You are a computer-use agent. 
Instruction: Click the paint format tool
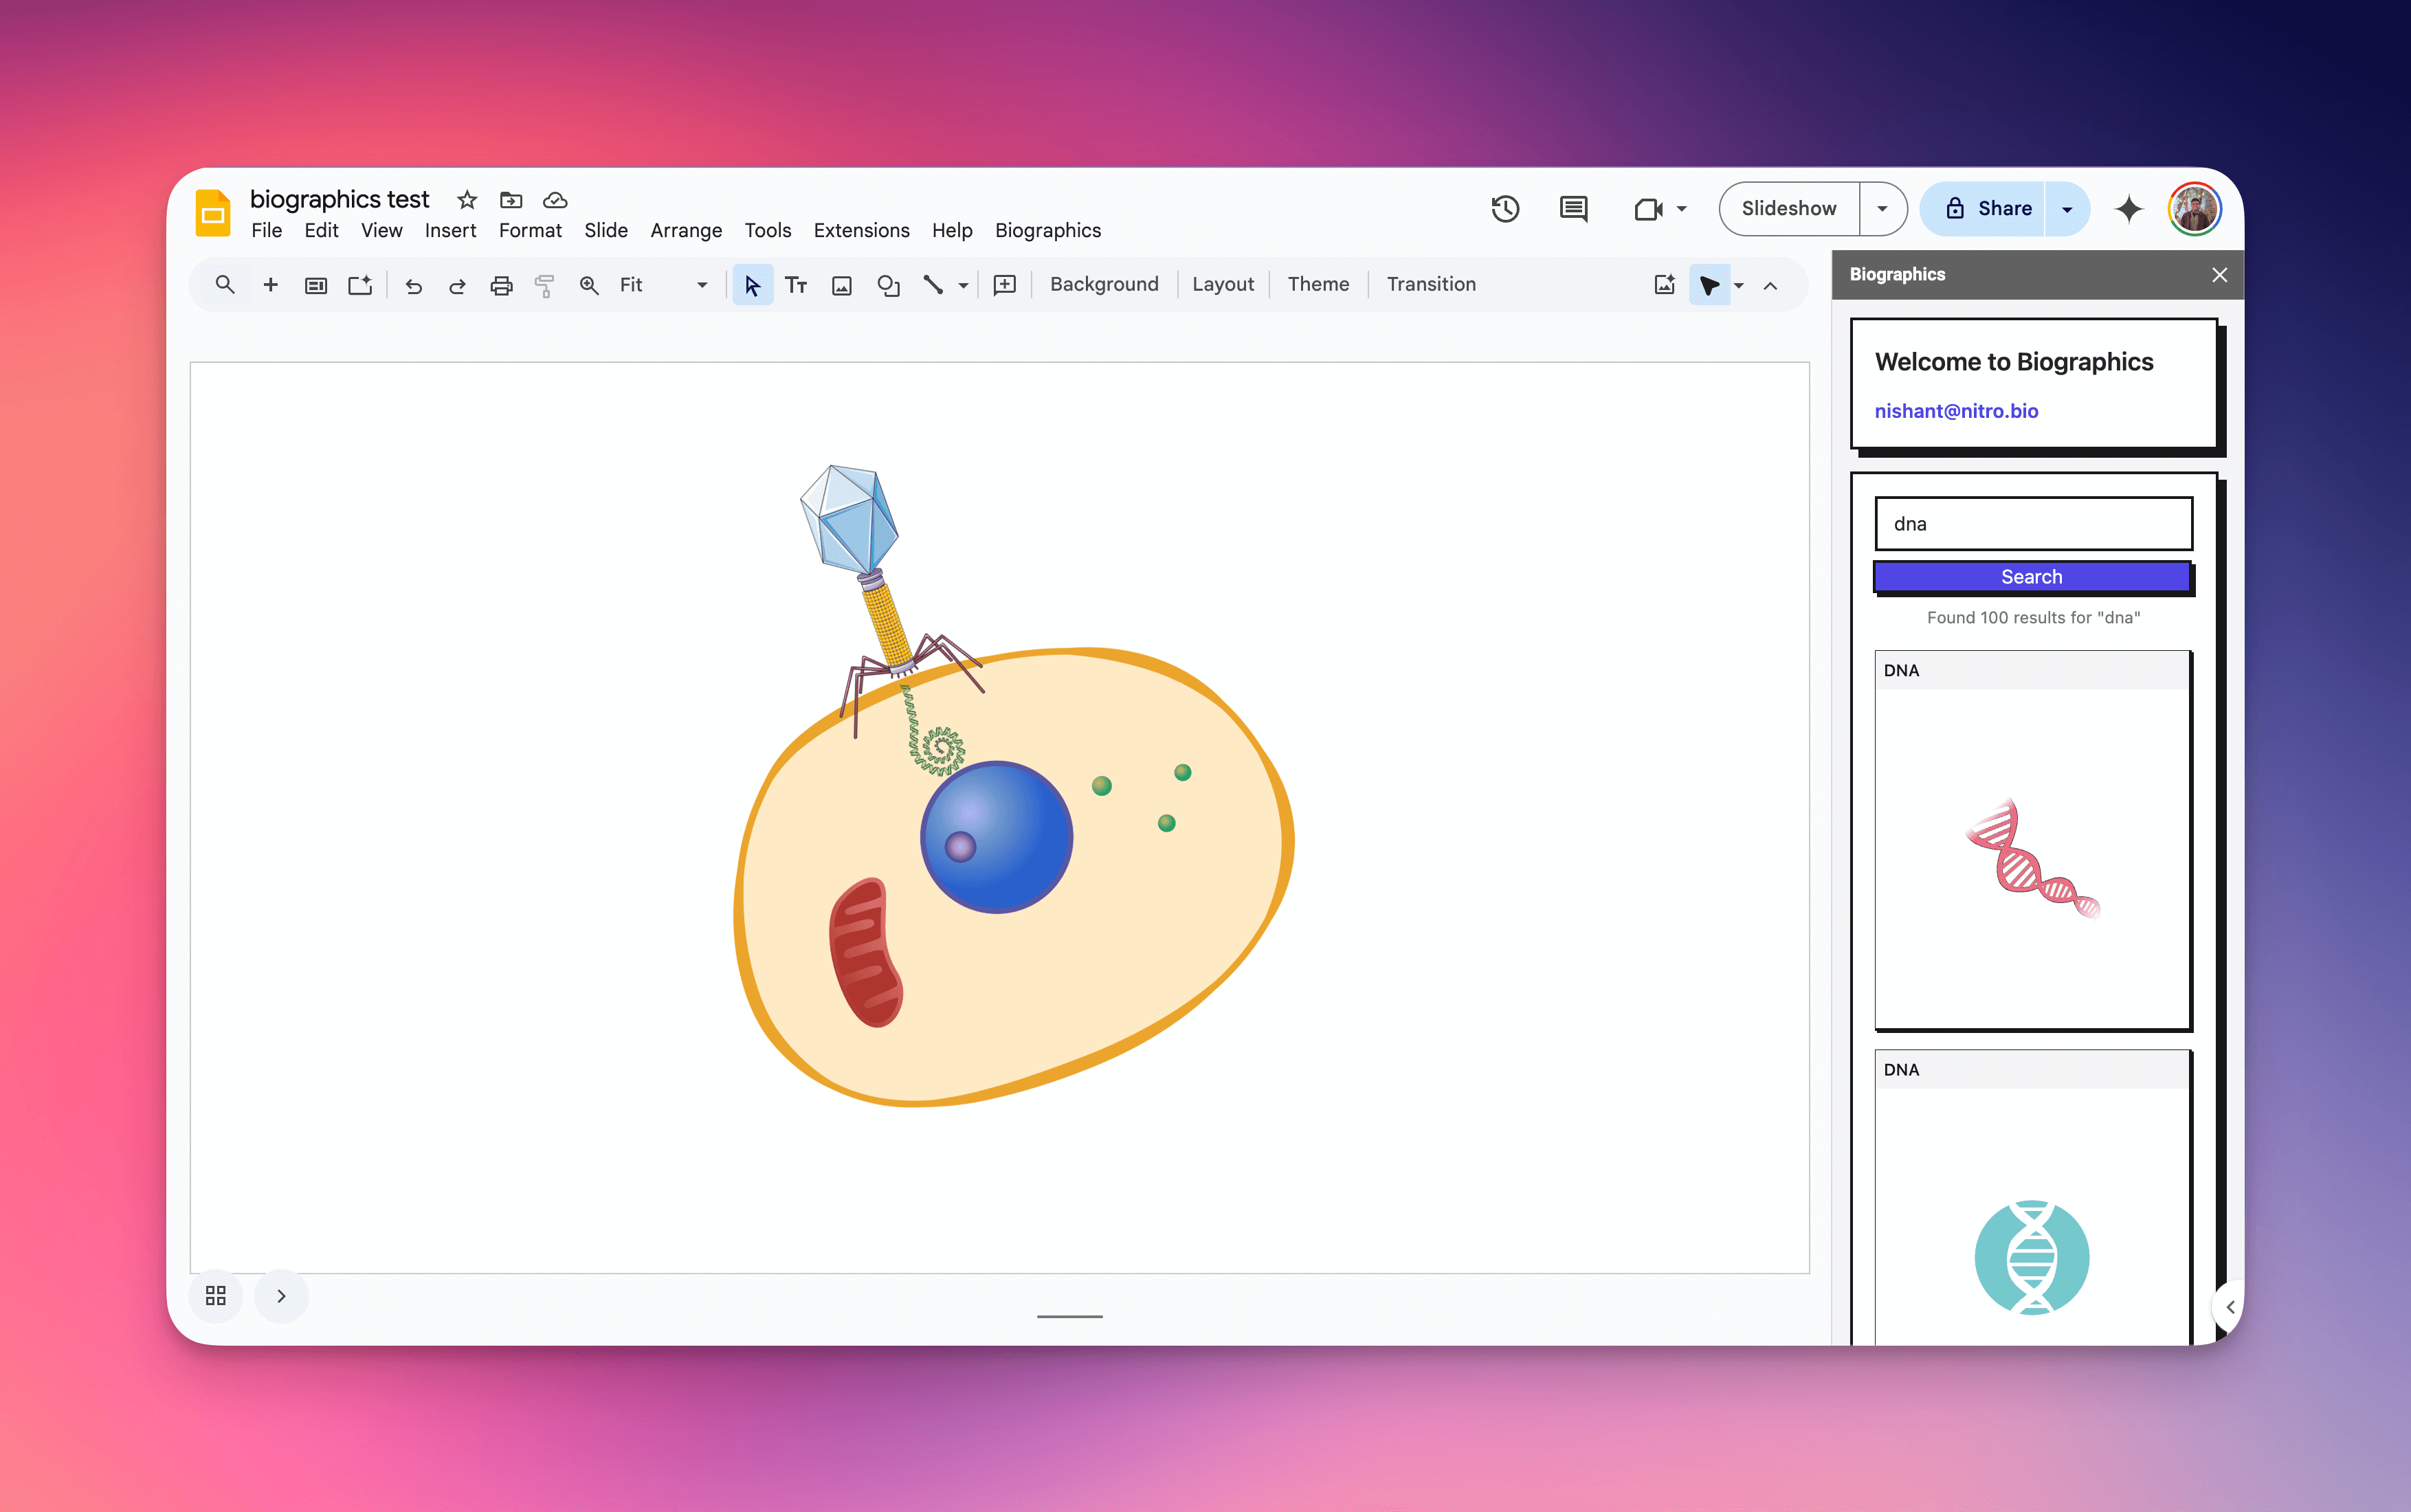[x=545, y=285]
